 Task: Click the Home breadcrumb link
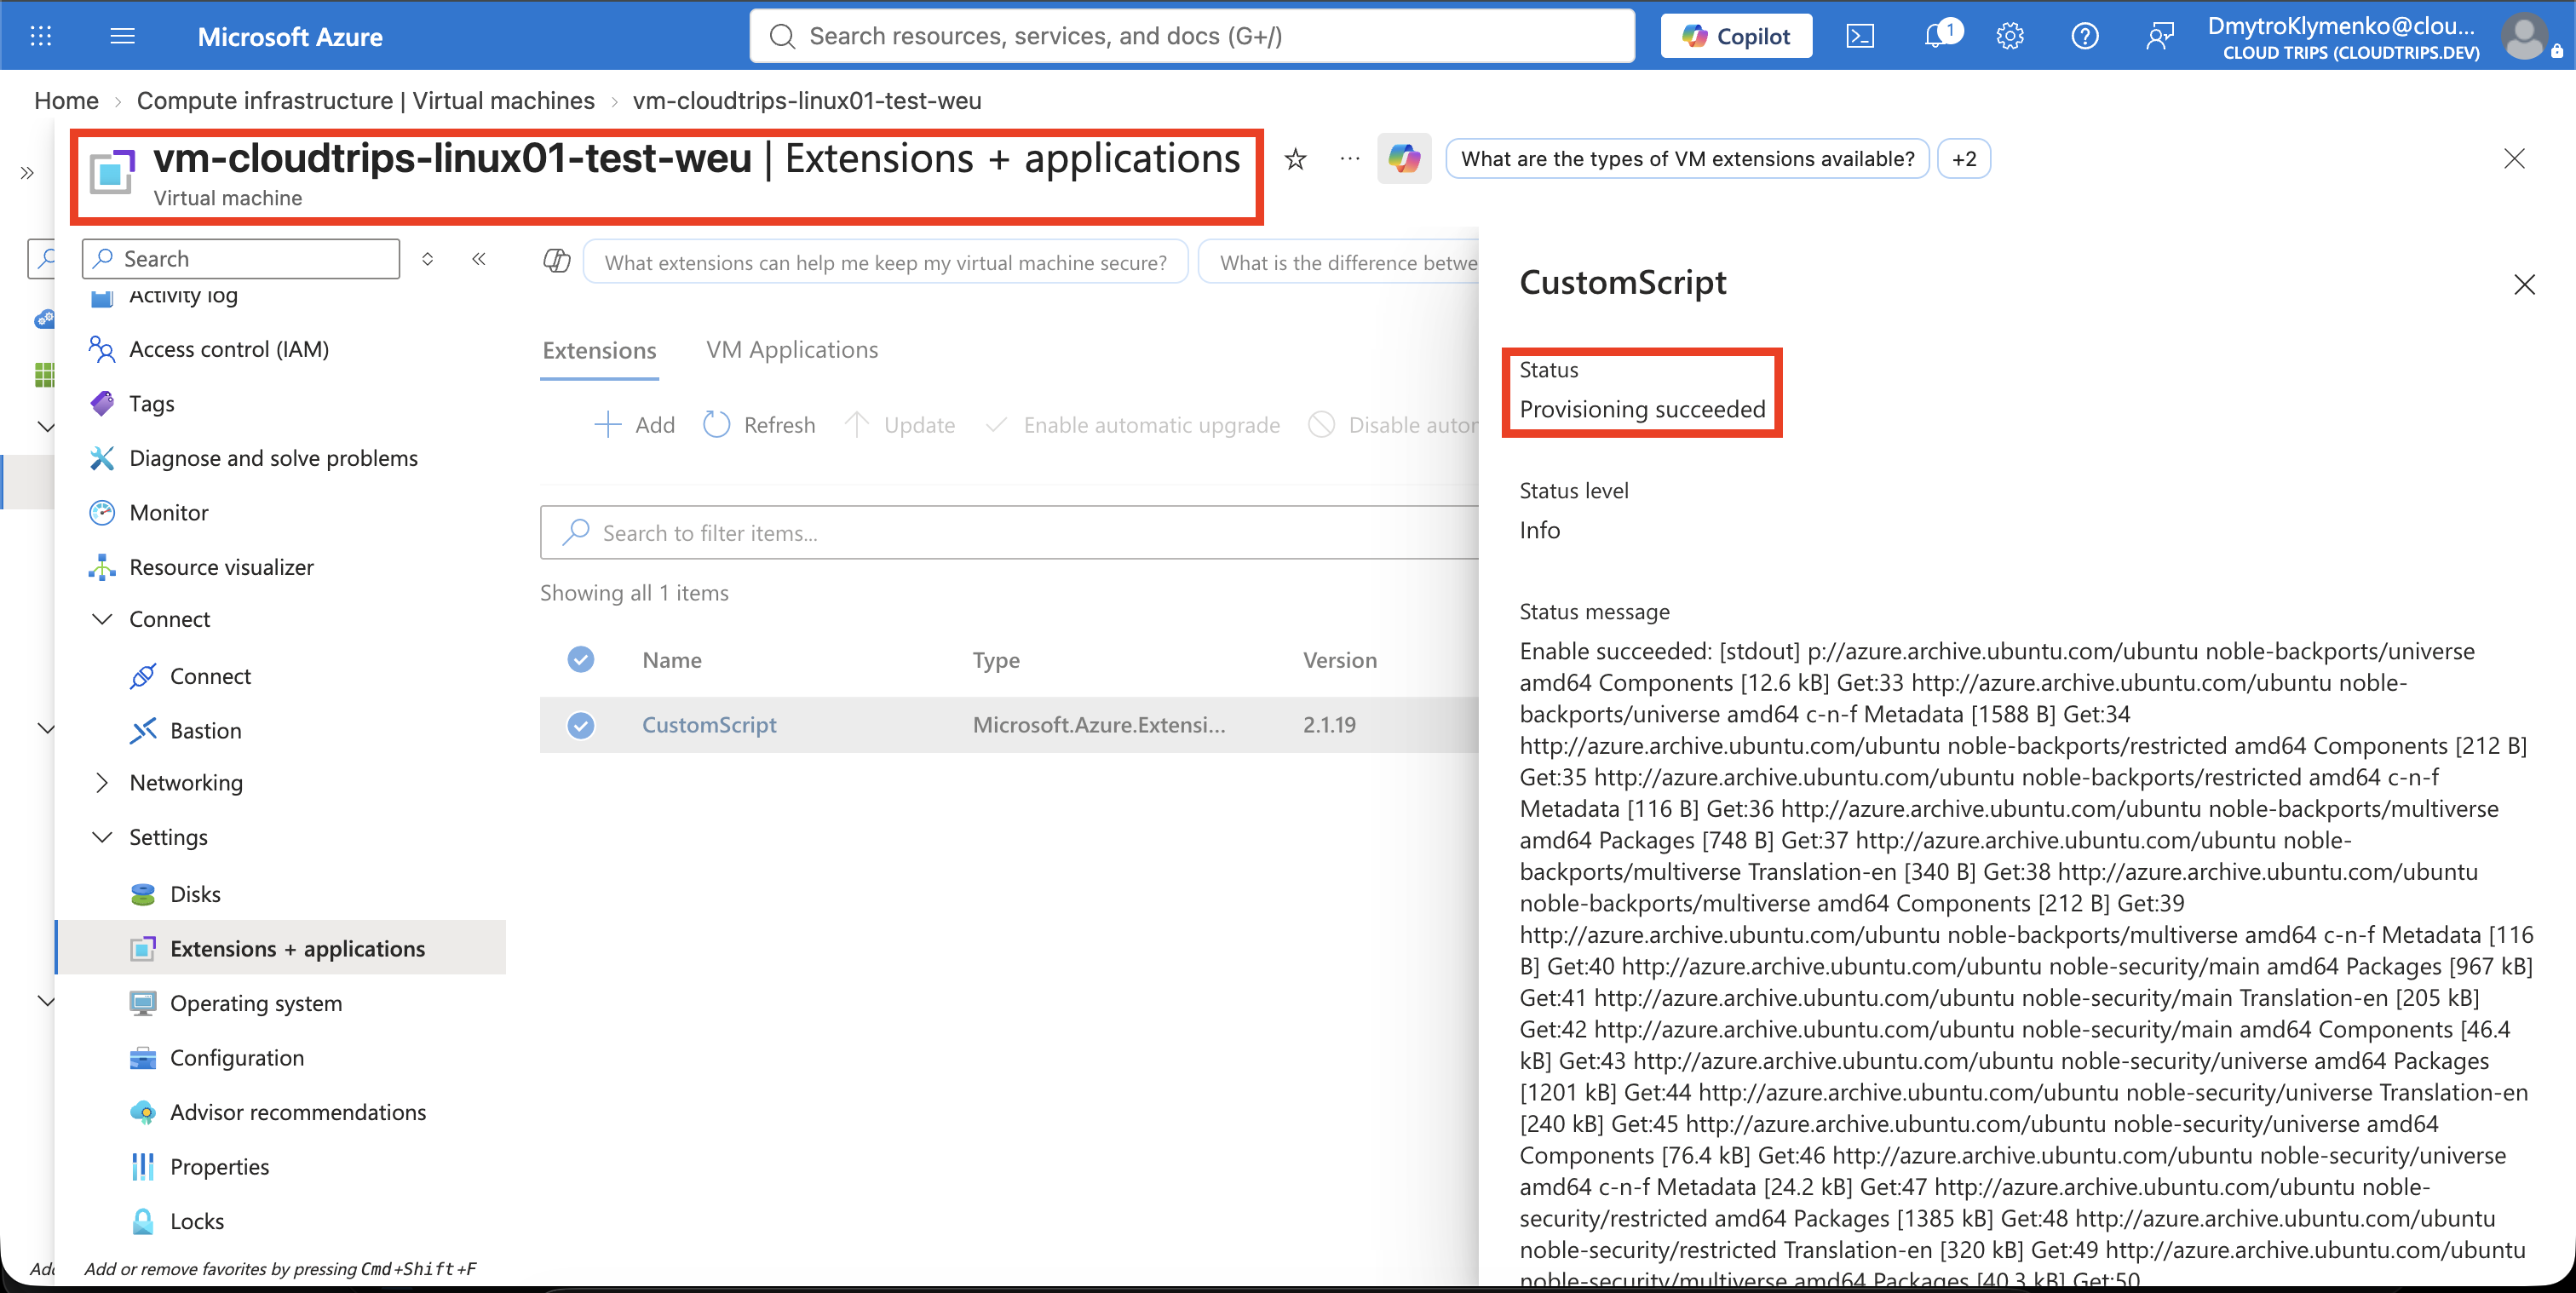pos(66,101)
